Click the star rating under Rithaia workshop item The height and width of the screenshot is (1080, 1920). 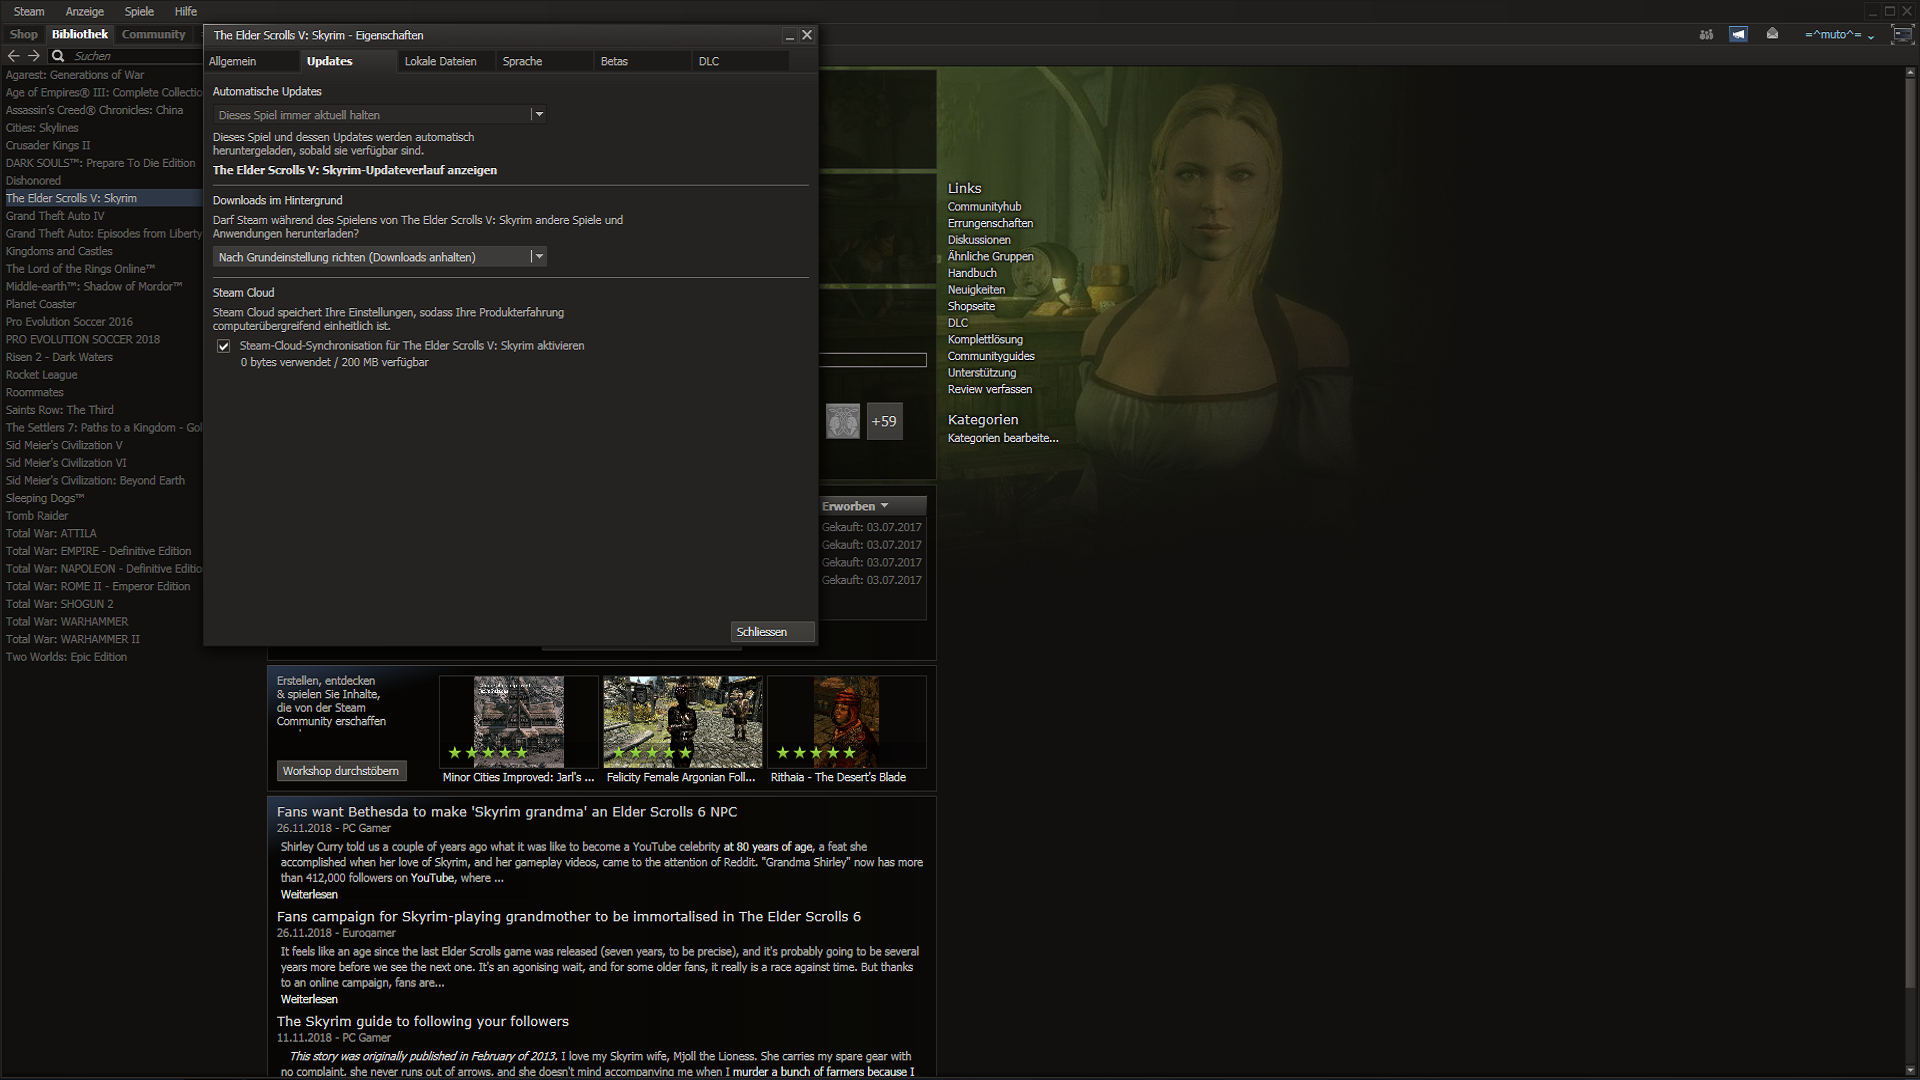816,752
